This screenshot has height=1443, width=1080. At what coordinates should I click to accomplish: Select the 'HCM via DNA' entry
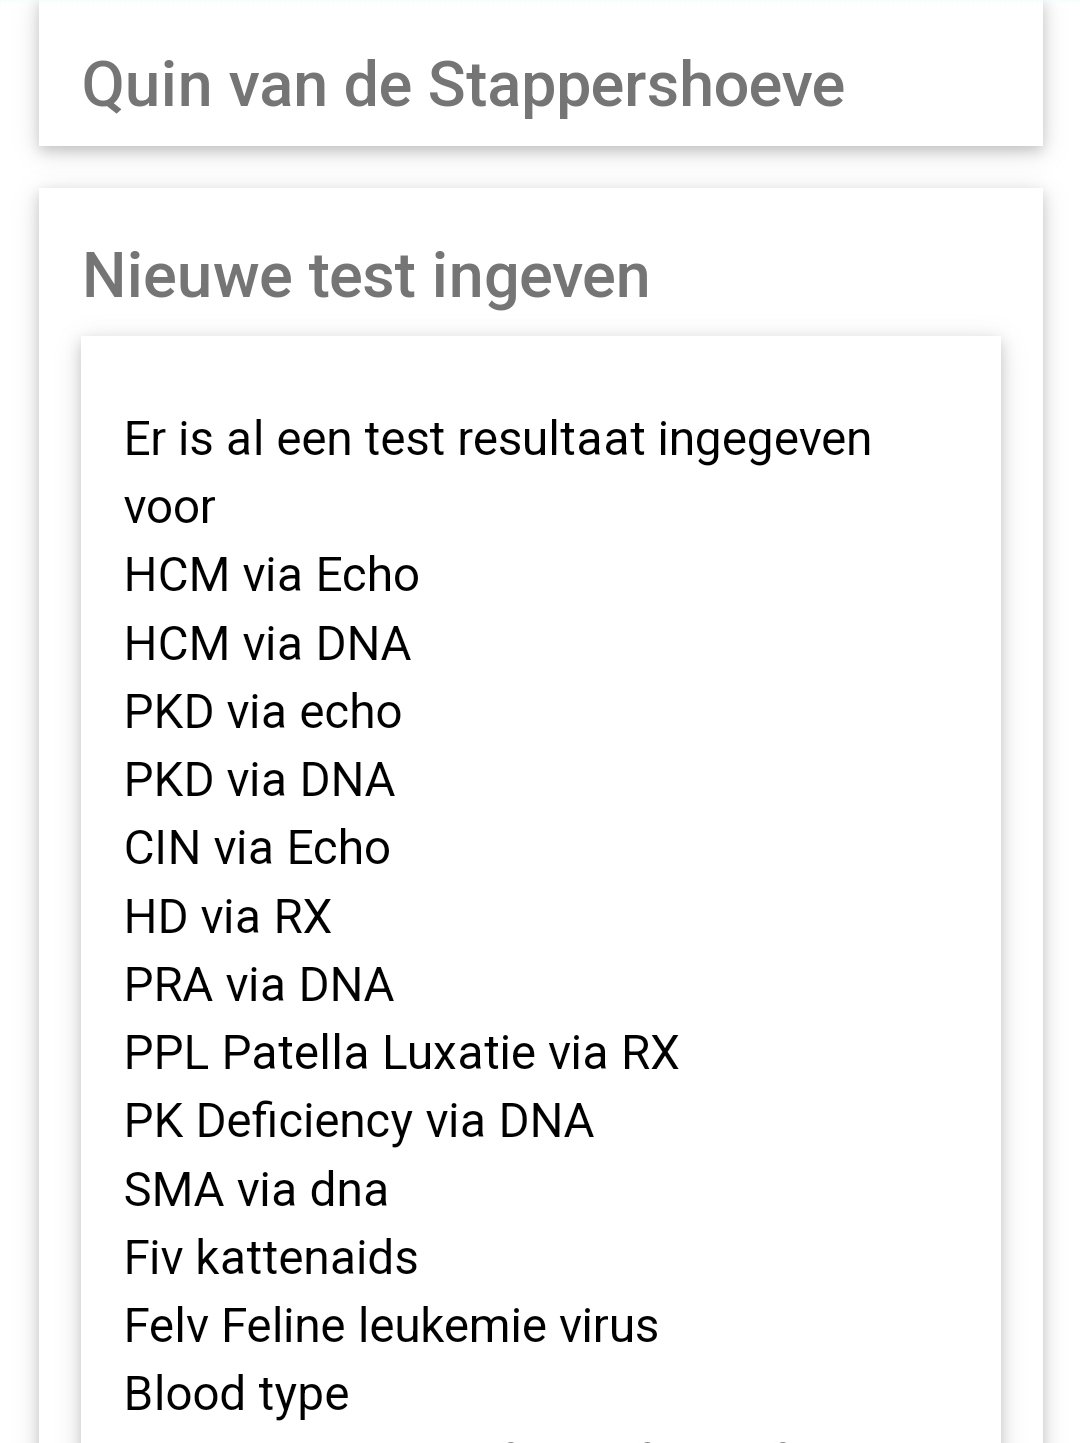pyautogui.click(x=267, y=644)
